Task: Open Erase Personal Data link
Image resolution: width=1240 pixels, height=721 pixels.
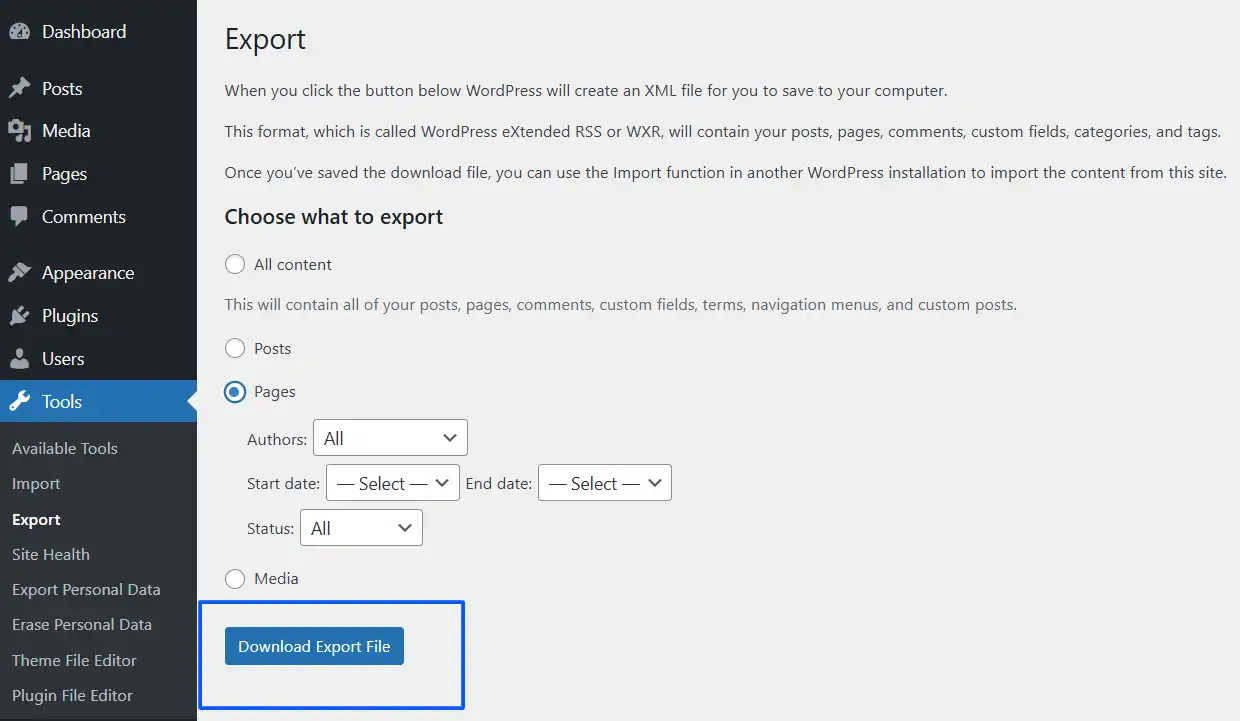Action: (82, 625)
